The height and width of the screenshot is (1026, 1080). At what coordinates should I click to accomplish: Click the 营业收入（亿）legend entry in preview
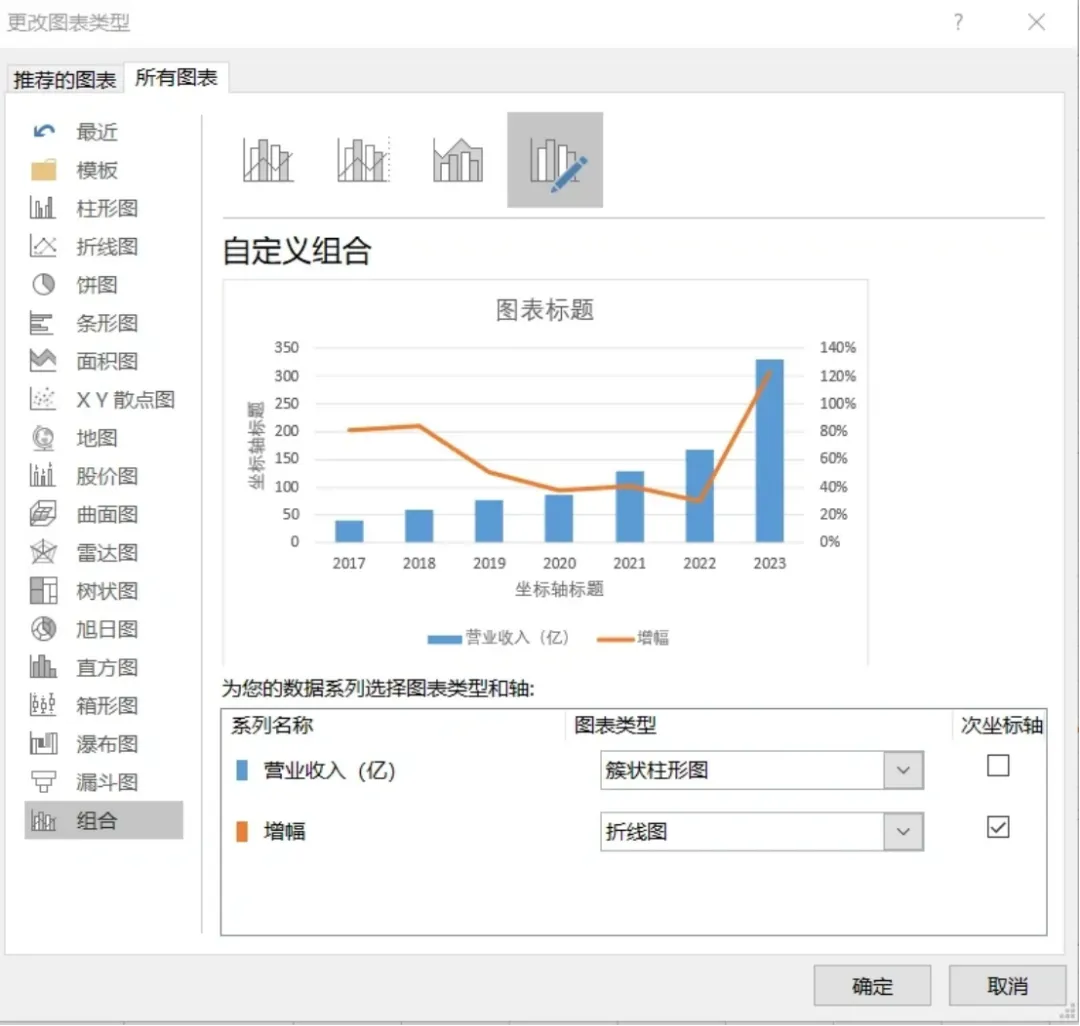point(499,638)
